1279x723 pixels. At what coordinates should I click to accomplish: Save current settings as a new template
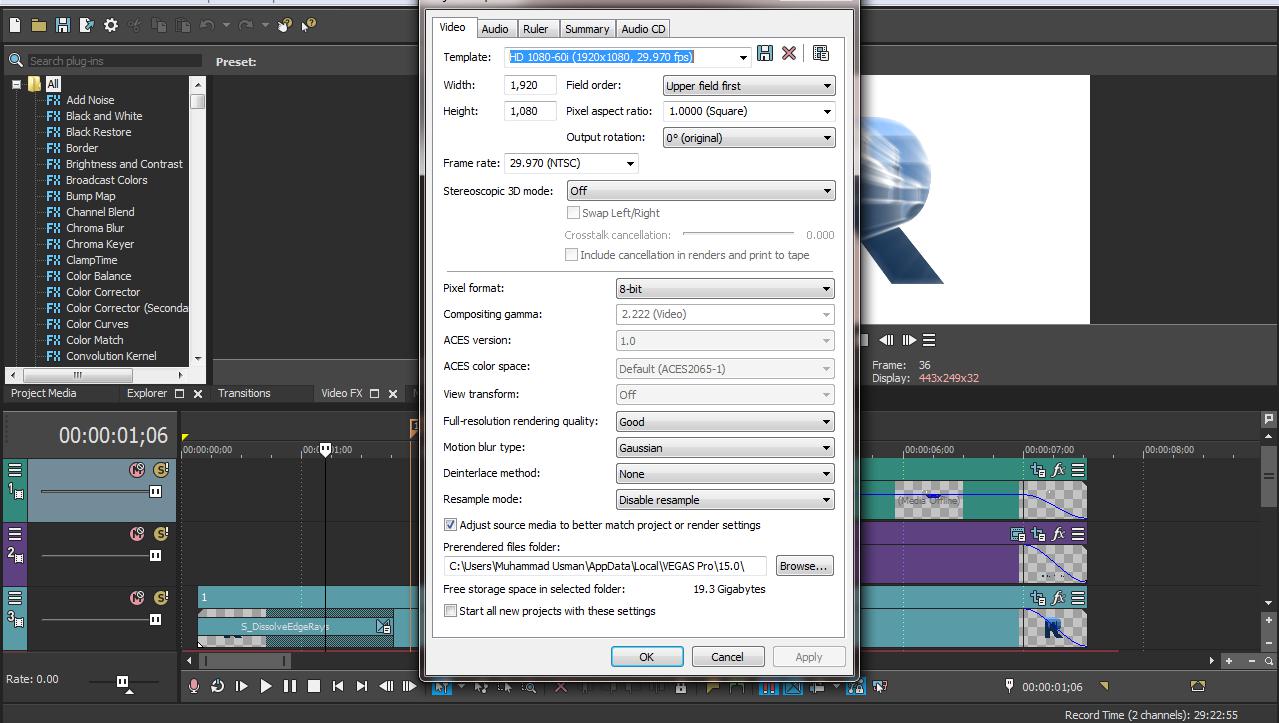point(765,53)
